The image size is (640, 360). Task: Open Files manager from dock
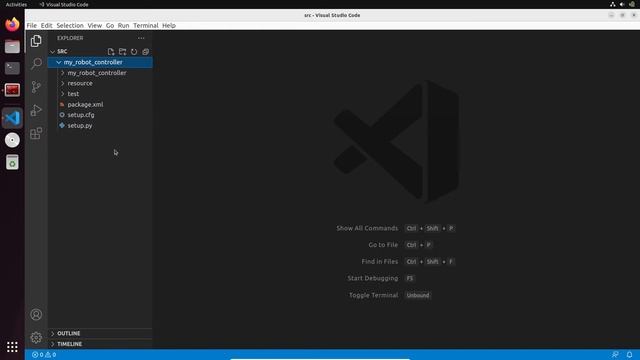coord(12,47)
